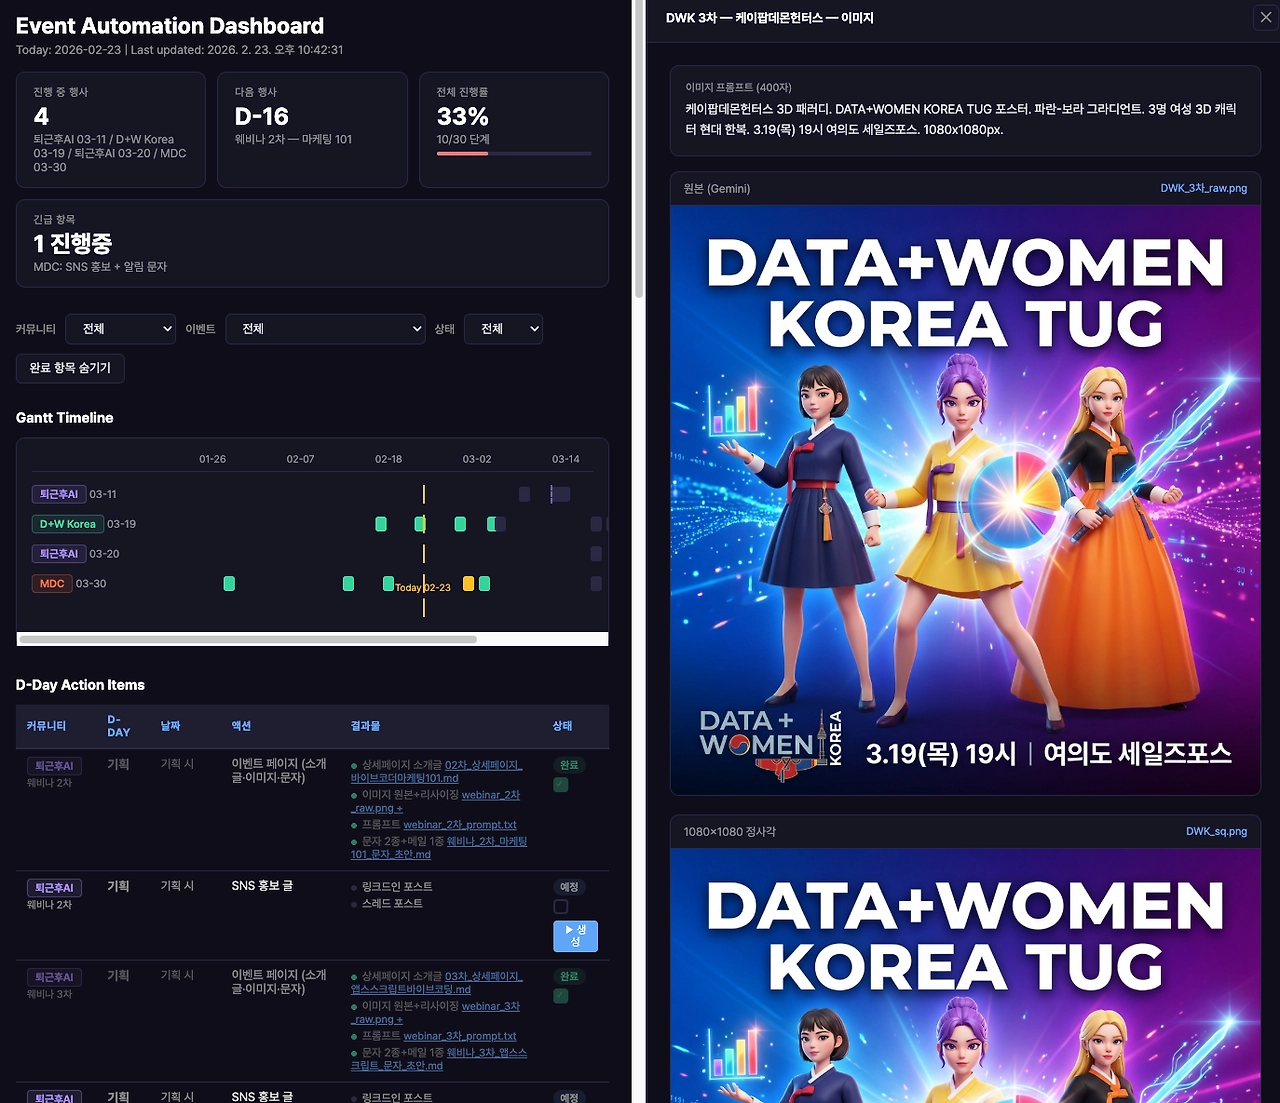The width and height of the screenshot is (1280, 1103).
Task: Click the purple 퇴근후AI tag in Gantt 03-11 row
Action: [x=59, y=494]
